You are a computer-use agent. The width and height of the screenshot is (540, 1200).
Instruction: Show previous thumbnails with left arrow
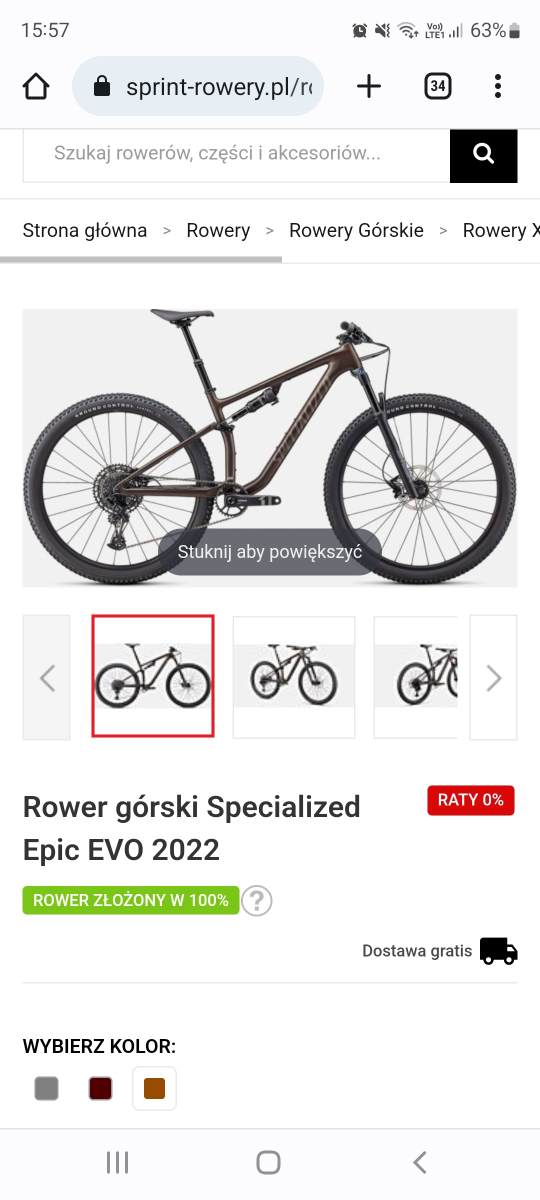[x=47, y=678]
